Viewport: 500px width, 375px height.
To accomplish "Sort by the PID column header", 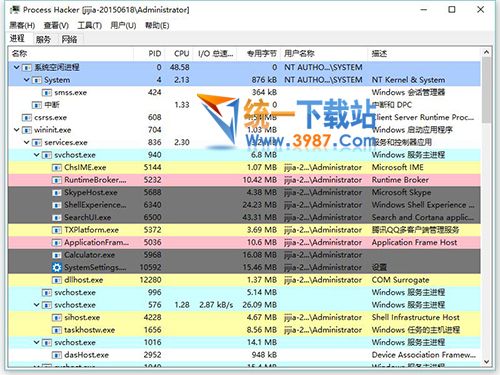I will [149, 54].
